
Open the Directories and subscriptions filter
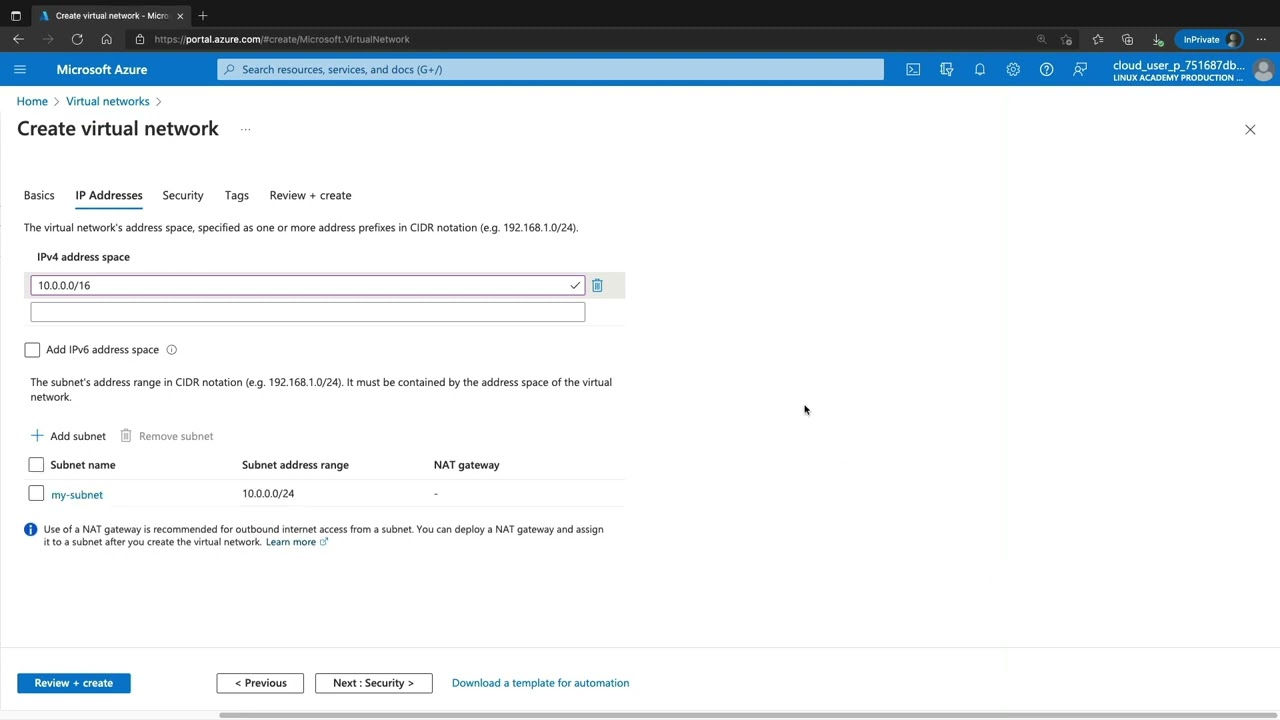[x=946, y=69]
